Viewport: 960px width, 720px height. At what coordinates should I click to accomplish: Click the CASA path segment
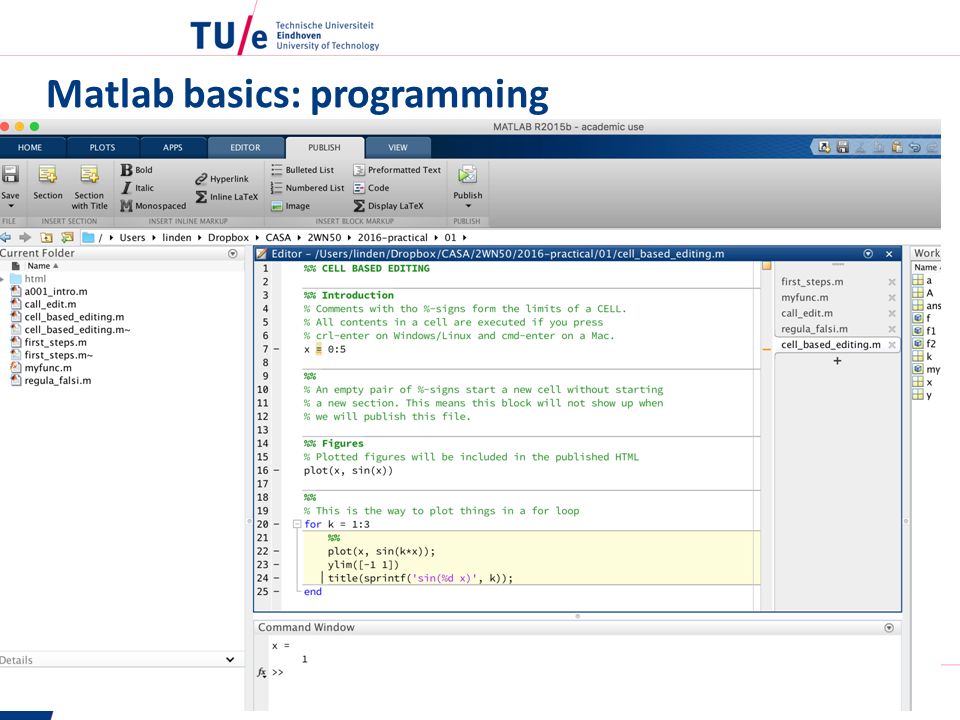[278, 238]
